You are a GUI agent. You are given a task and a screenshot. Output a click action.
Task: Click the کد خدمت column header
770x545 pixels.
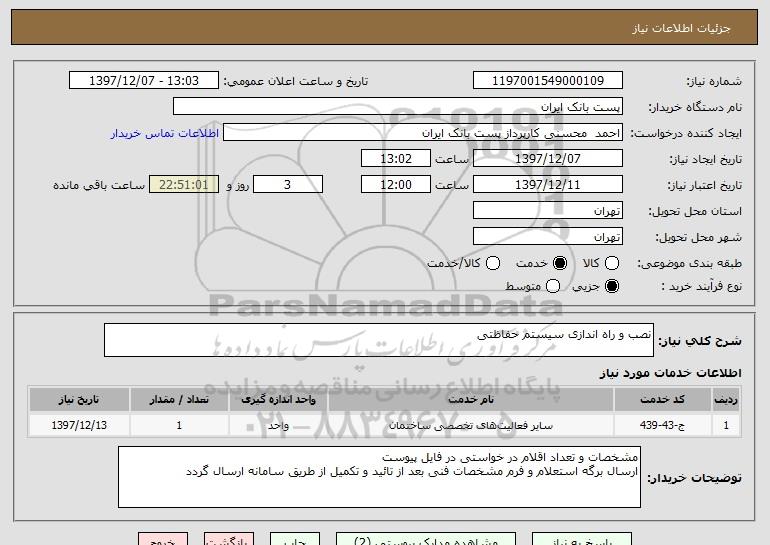point(662,400)
